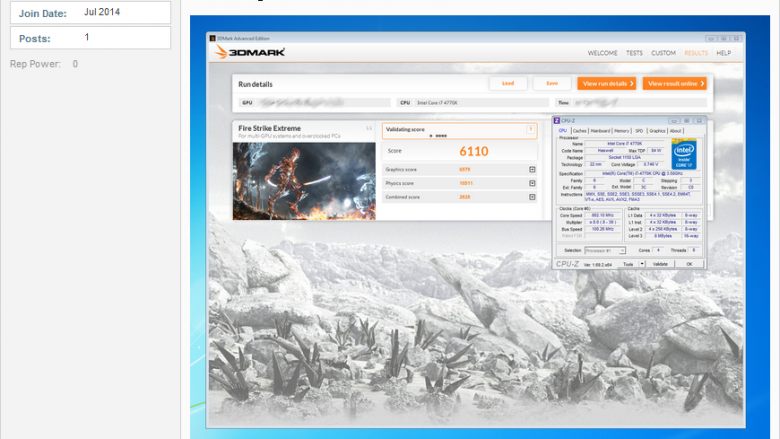Screen dimensions: 780x439
Task: Click the Posts count field in sidebar
Action: click(x=91, y=38)
